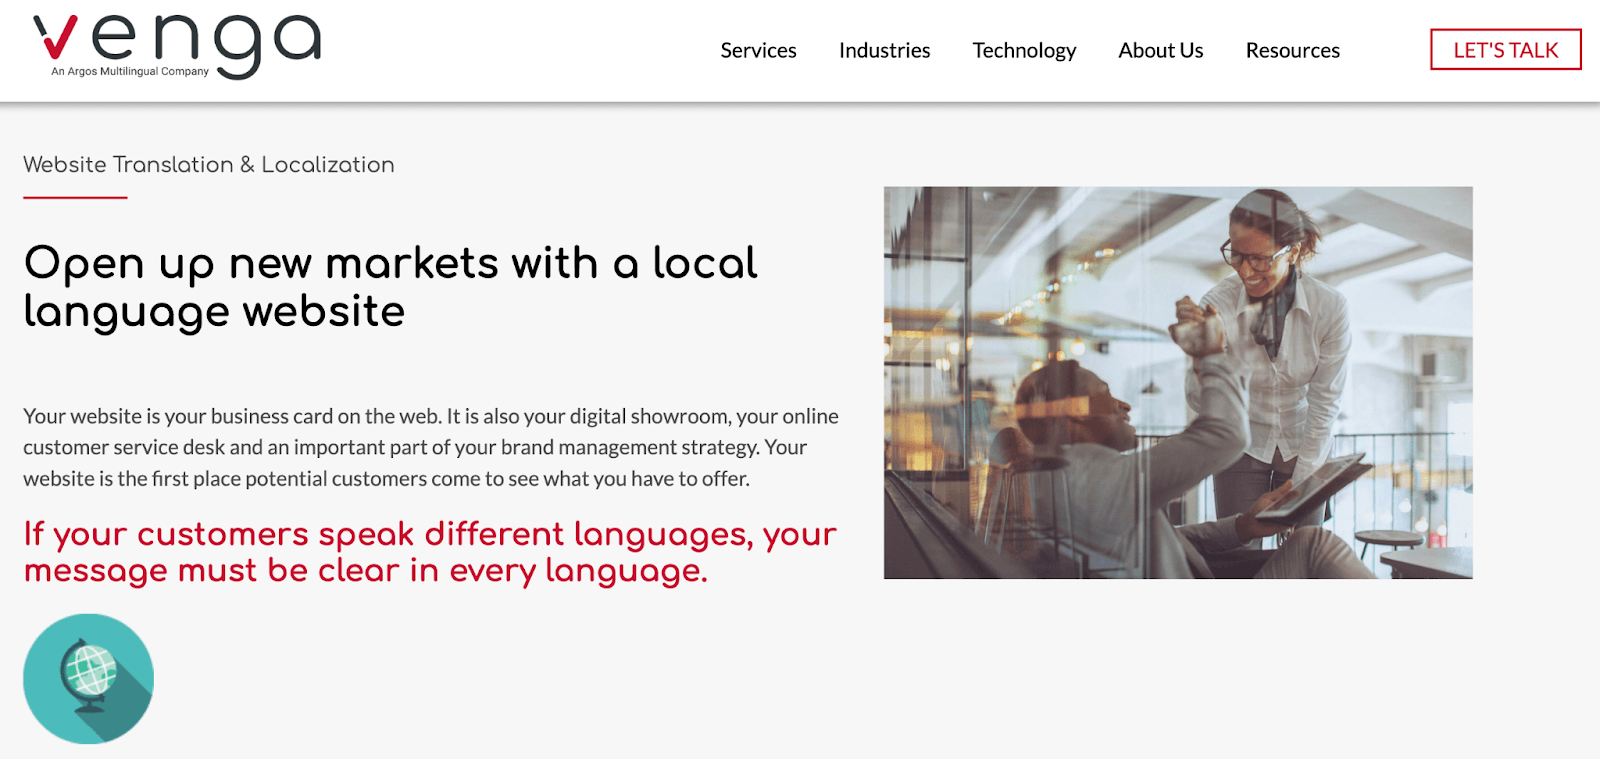Click the 'An Argos Multilingual Company' tagline
Image resolution: width=1600 pixels, height=759 pixels.
[130, 72]
